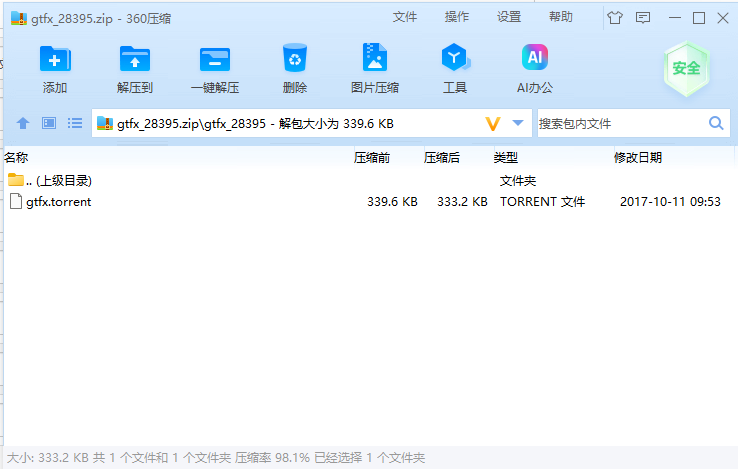Open the 设置 menu
The height and width of the screenshot is (469, 738).
coord(509,17)
